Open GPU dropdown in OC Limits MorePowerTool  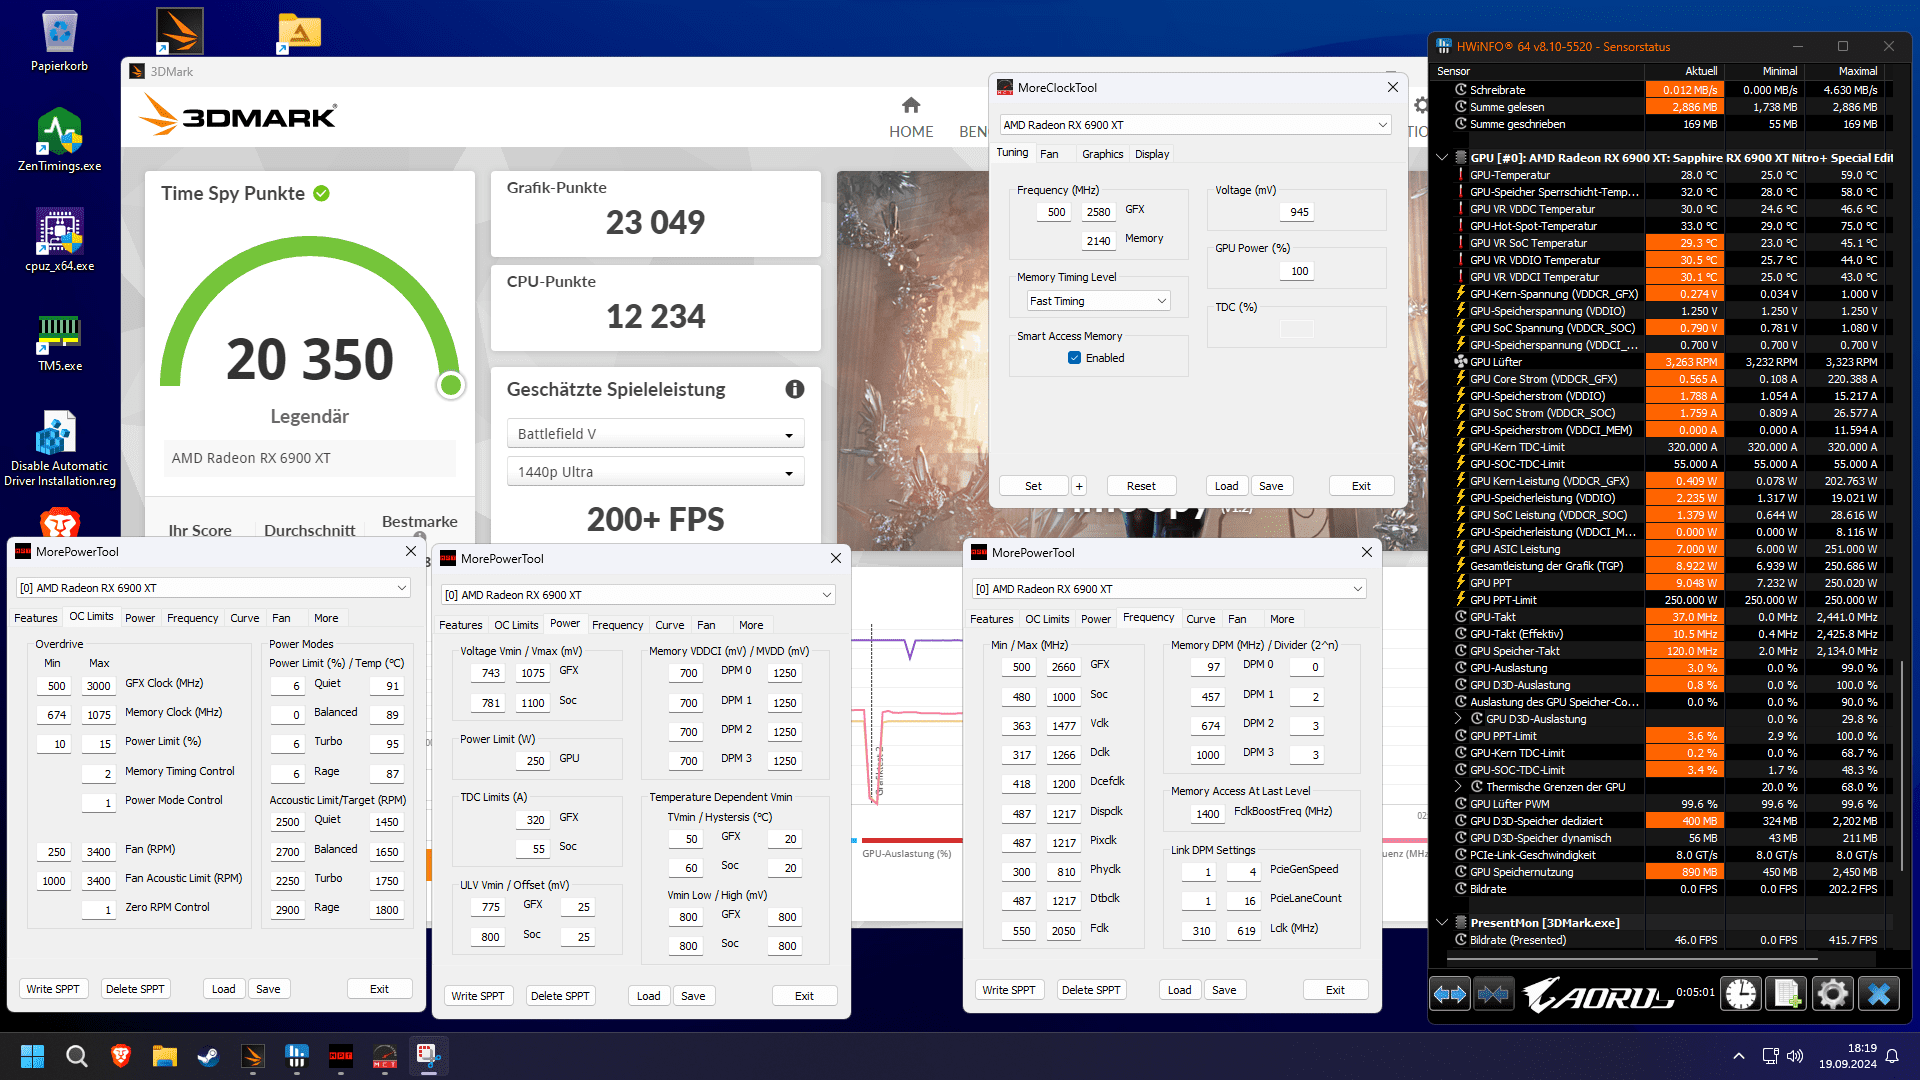point(214,588)
